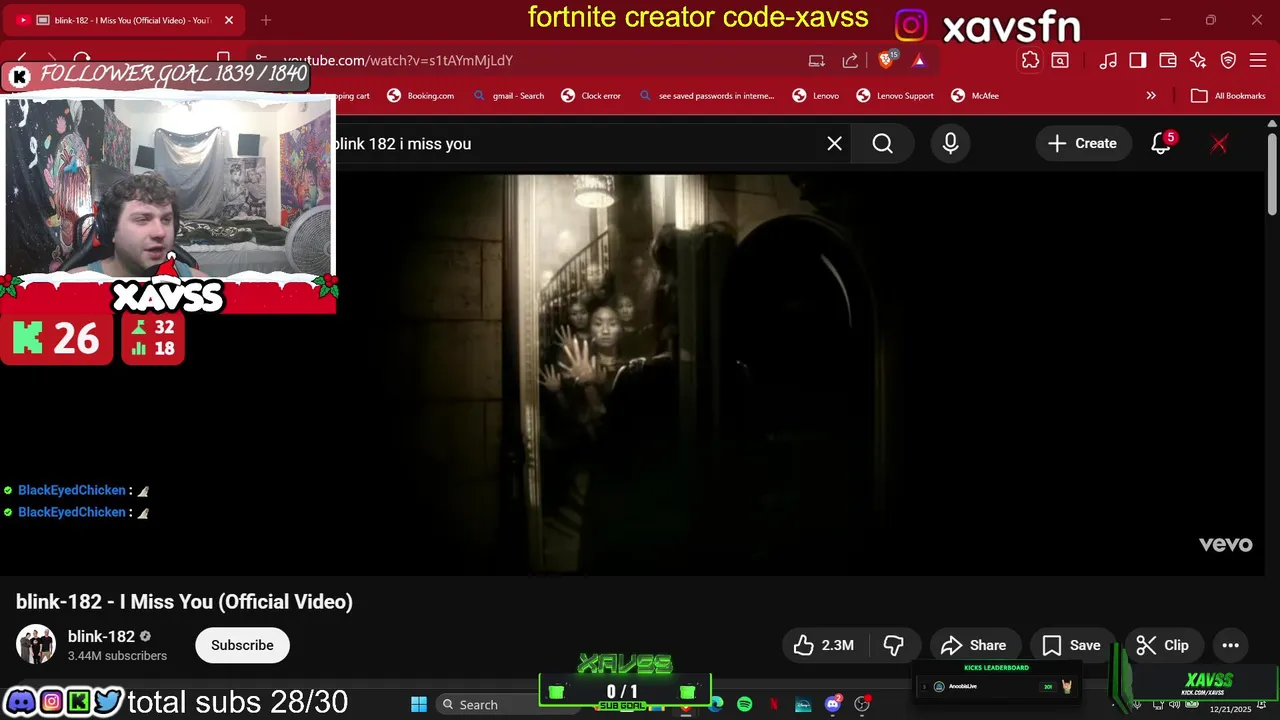Open Microsoft Edge from the taskbar

click(x=716, y=704)
